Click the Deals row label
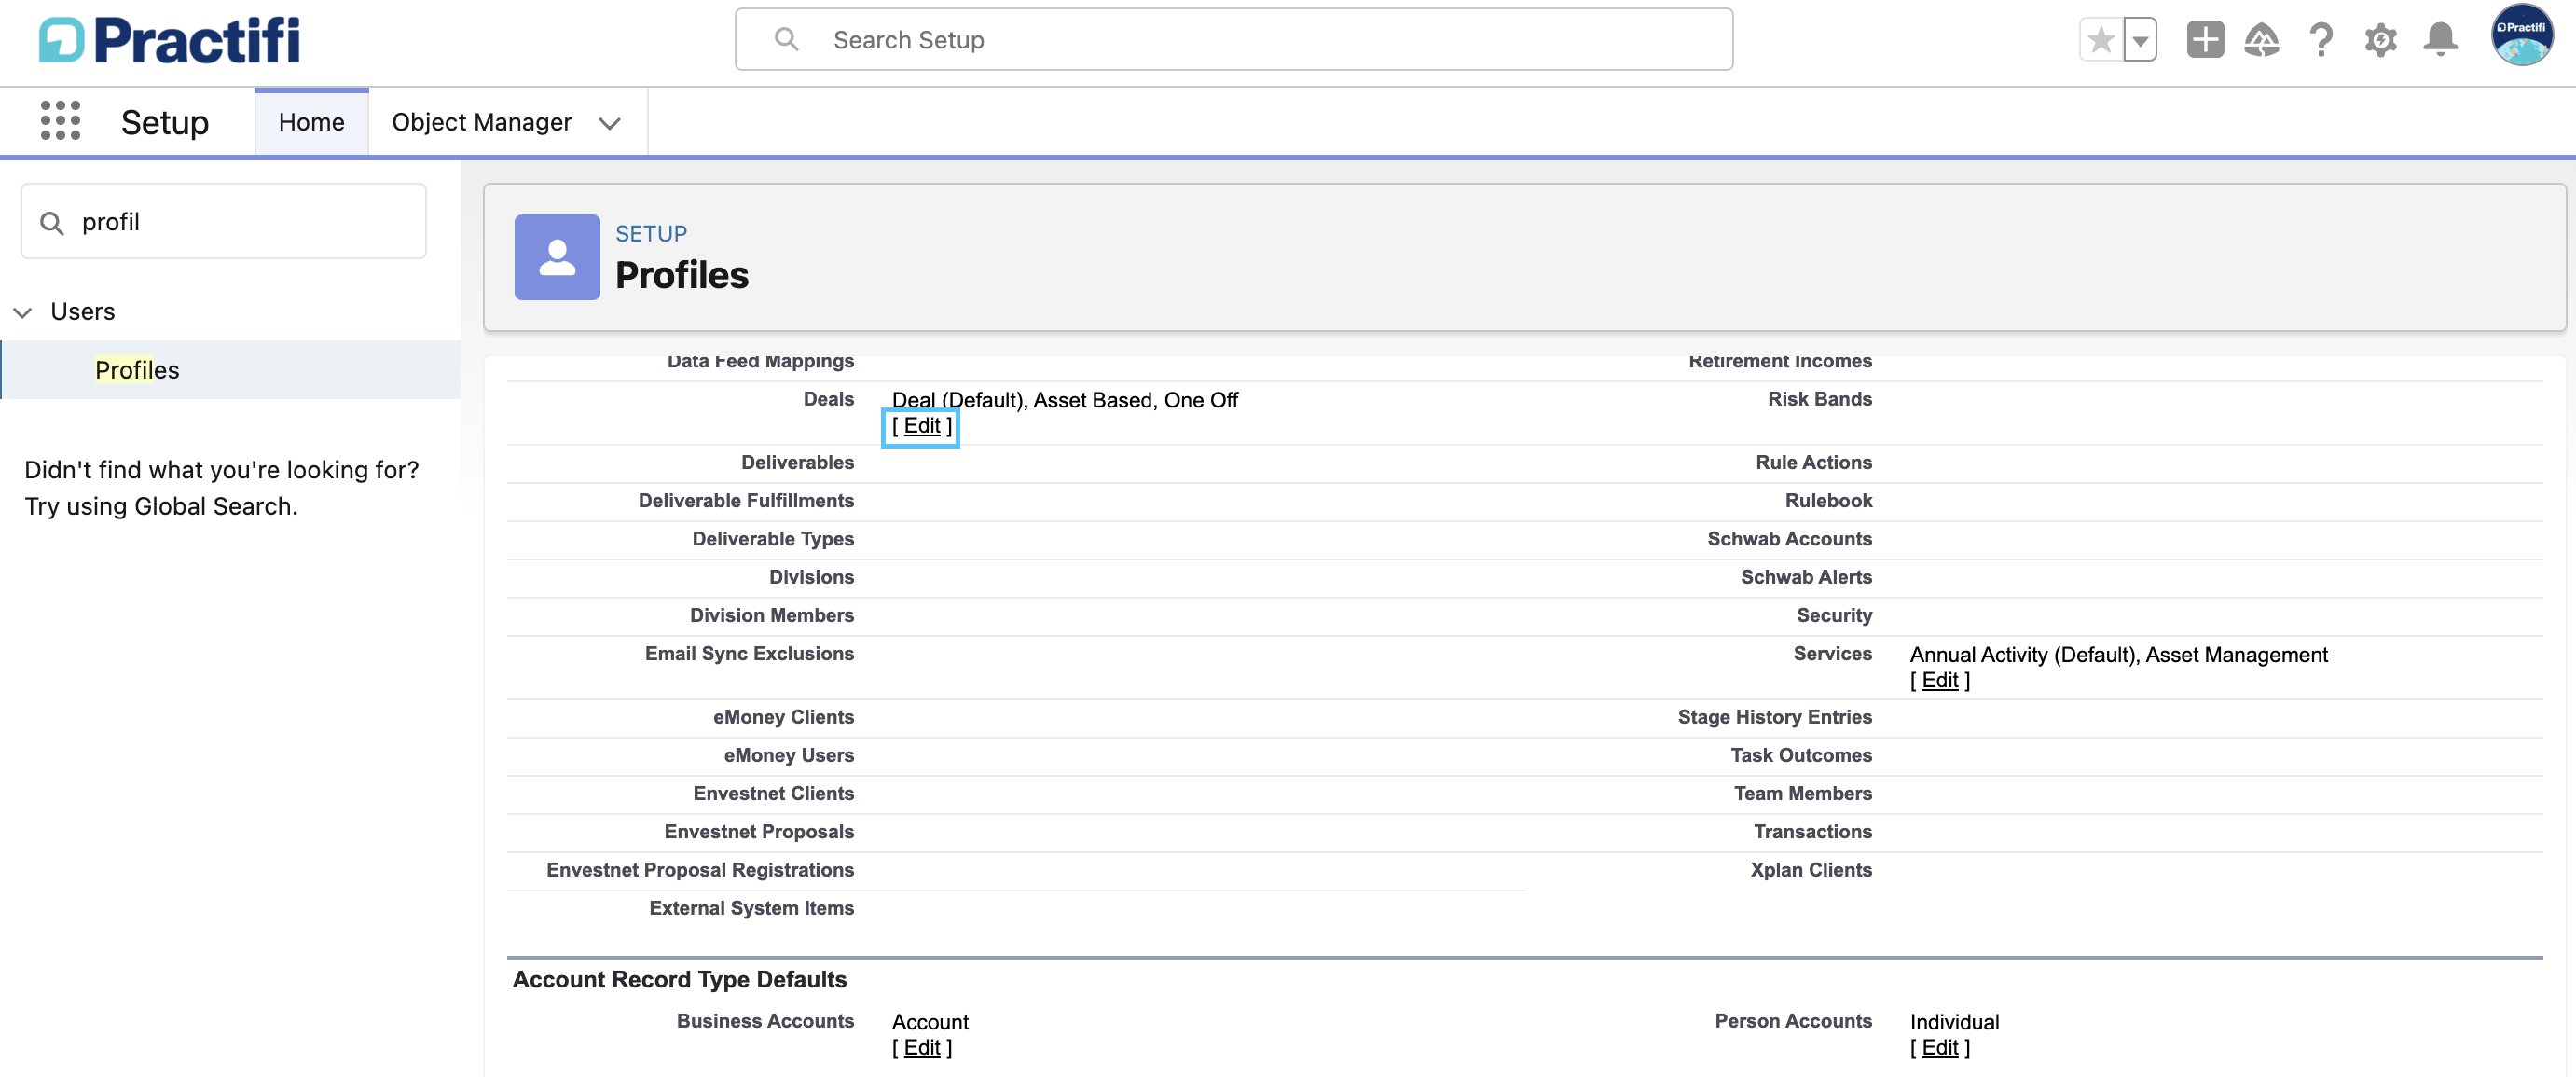 (828, 399)
